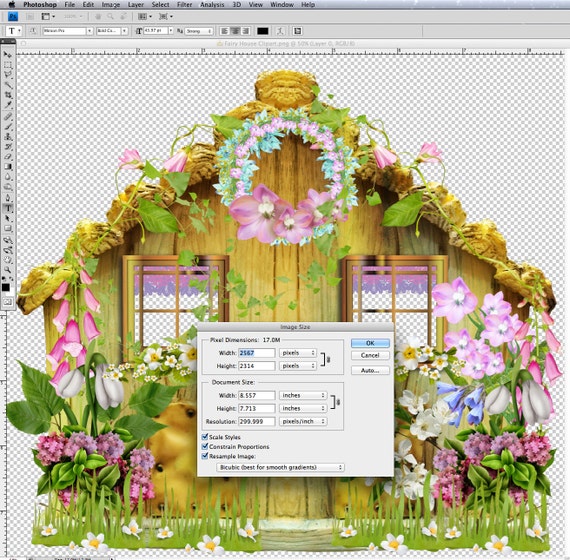Open the Analysis menu

(212, 5)
